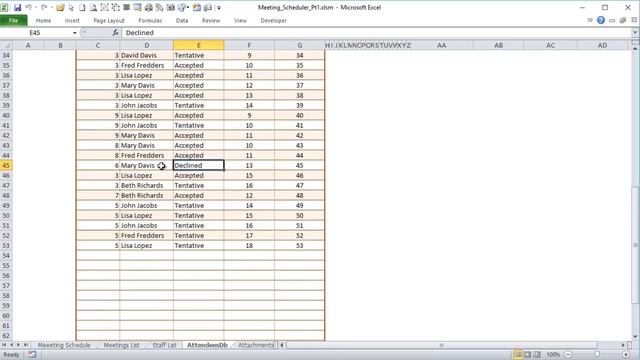Click the Select All corner button

pyautogui.click(x=5, y=45)
